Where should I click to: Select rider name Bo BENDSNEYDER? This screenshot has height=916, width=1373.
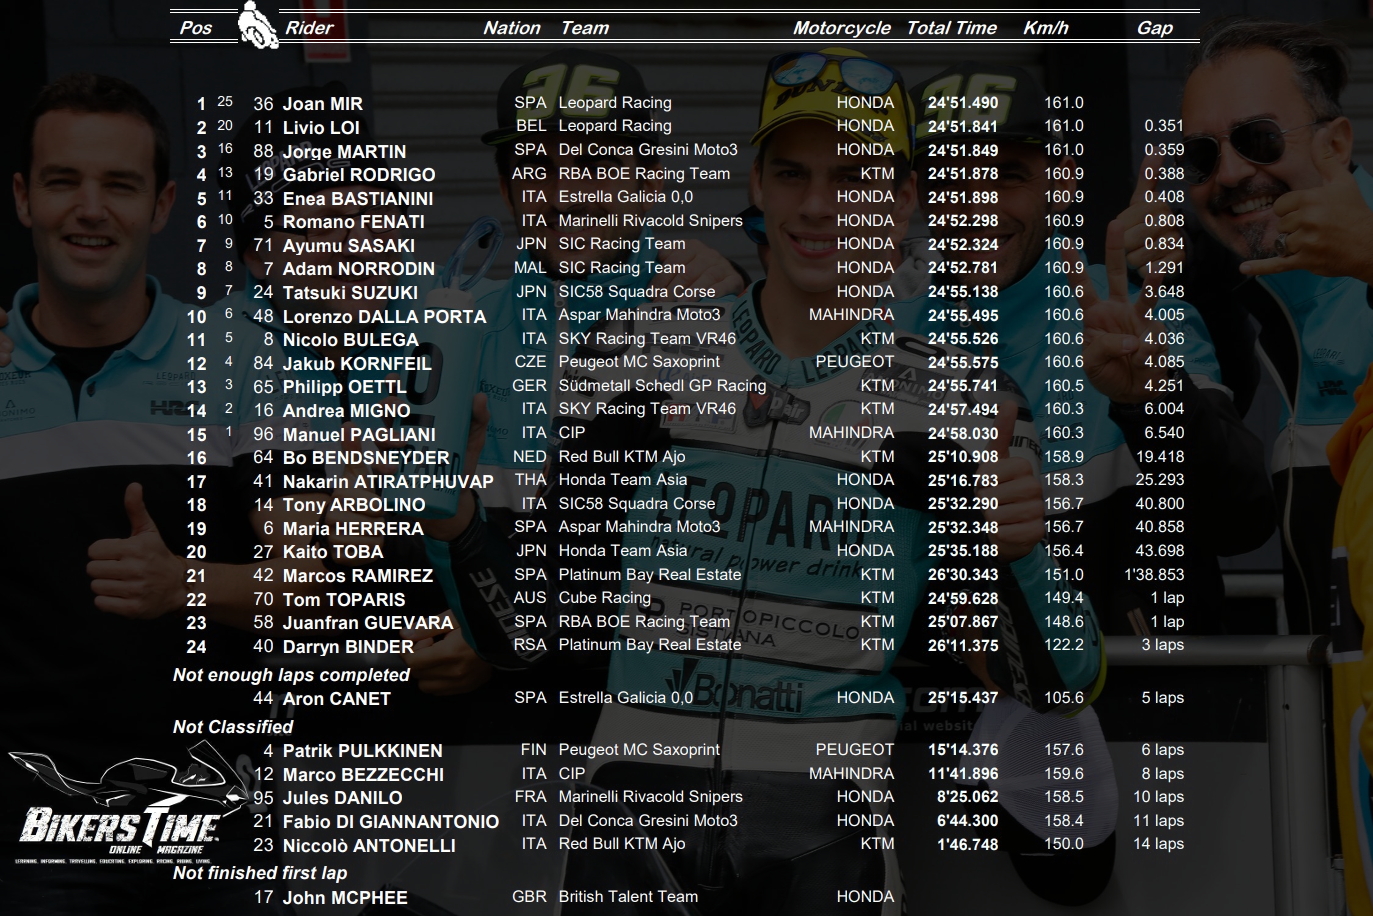(x=366, y=458)
